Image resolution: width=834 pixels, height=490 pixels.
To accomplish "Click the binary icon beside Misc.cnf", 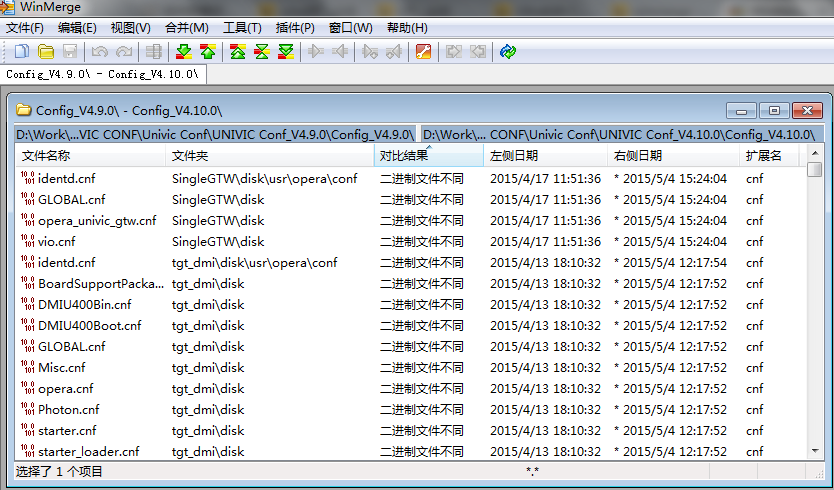I will pyautogui.click(x=28, y=367).
